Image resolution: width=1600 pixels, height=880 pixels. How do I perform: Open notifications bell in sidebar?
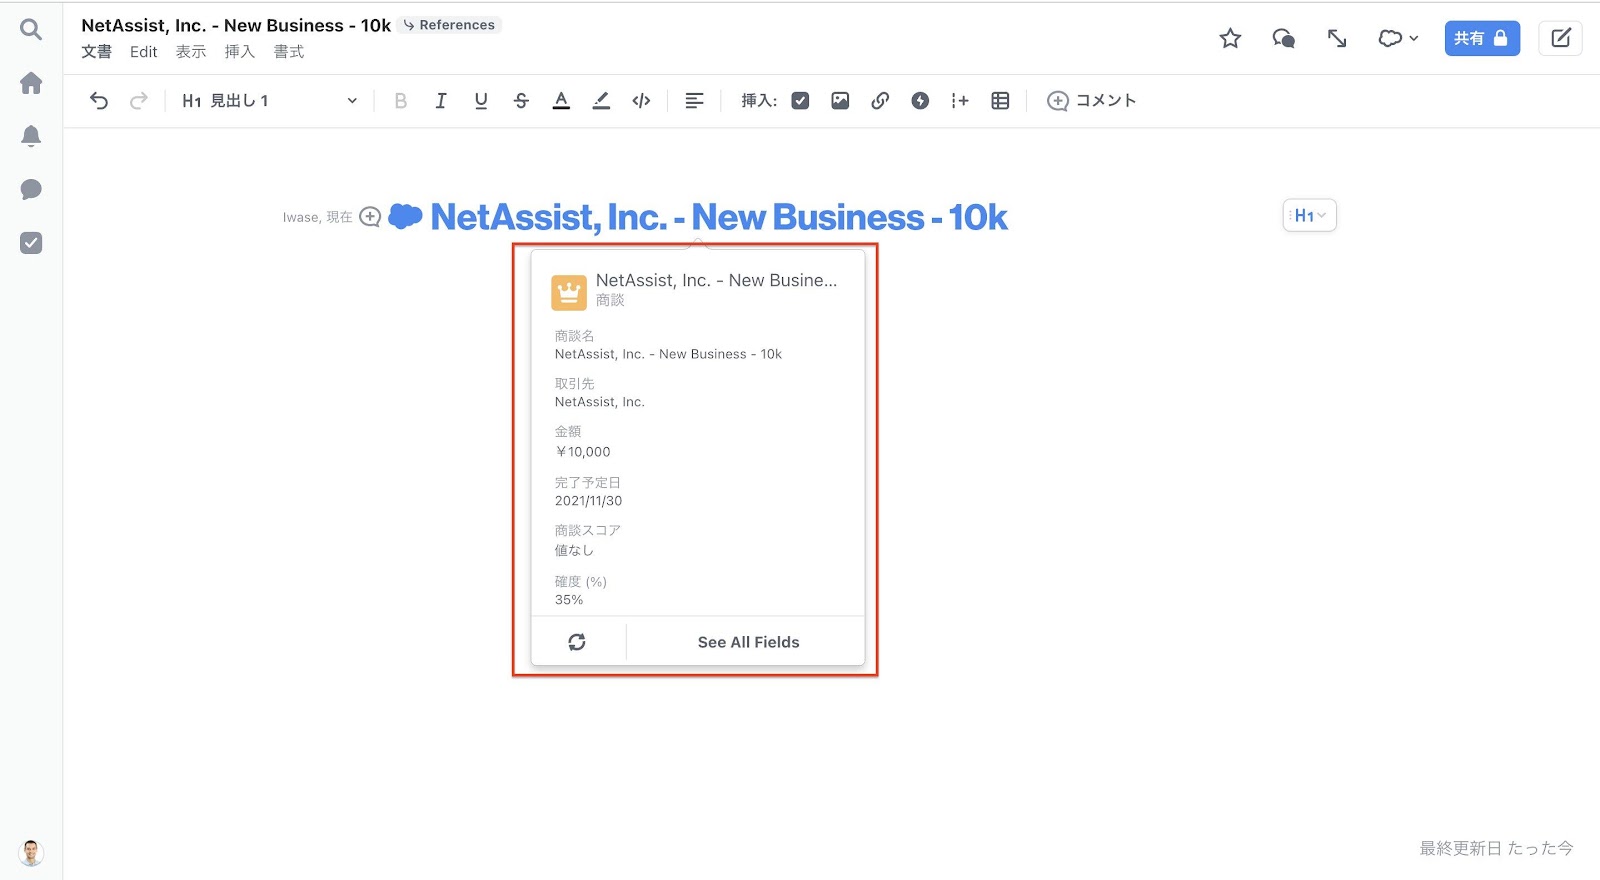point(31,136)
